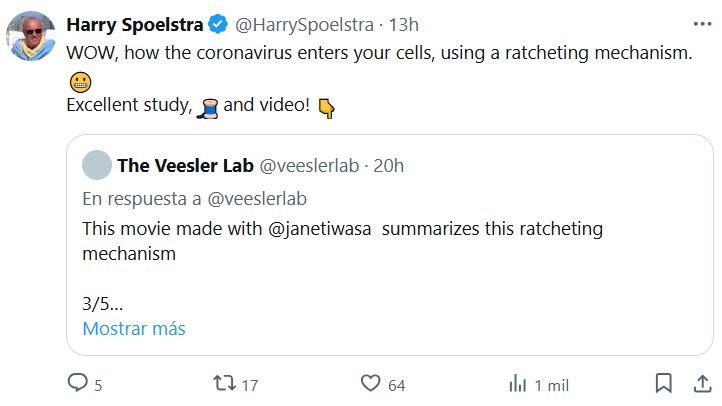
Task: Repost this tweet with retweet icon
Action: pos(224,382)
